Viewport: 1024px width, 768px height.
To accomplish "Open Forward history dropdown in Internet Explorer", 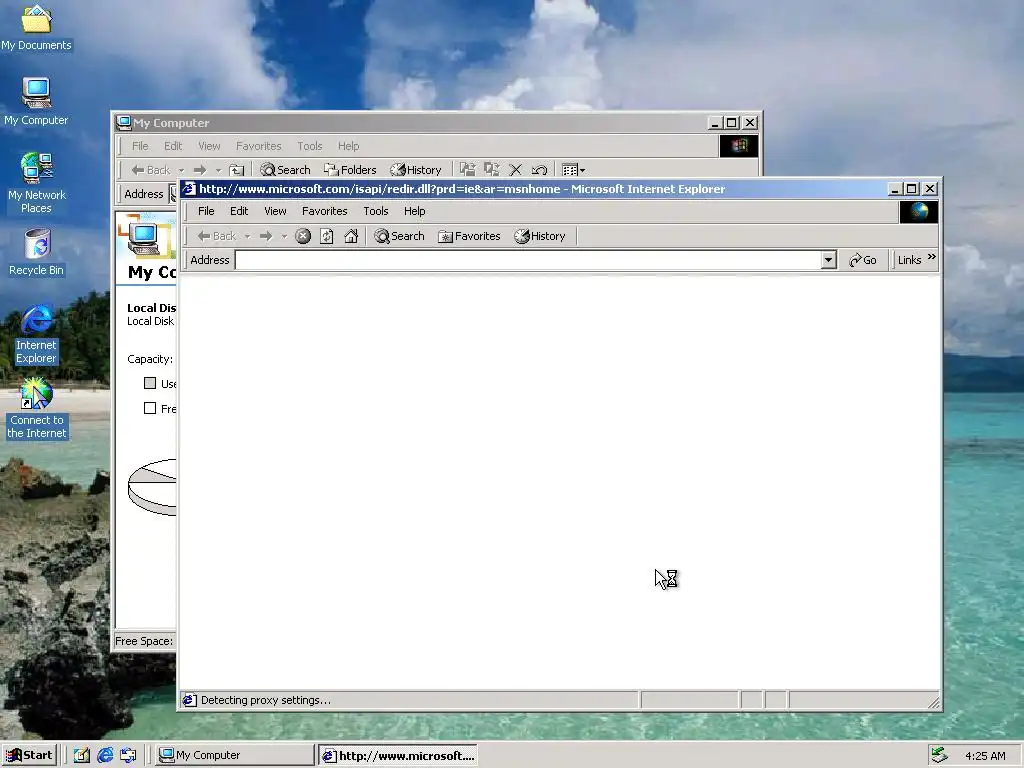I will [284, 236].
